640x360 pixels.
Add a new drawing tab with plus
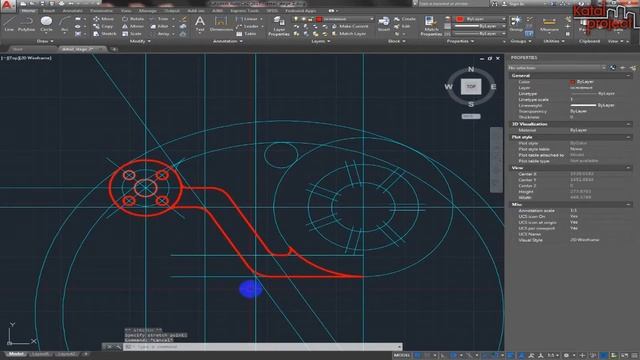click(x=114, y=49)
